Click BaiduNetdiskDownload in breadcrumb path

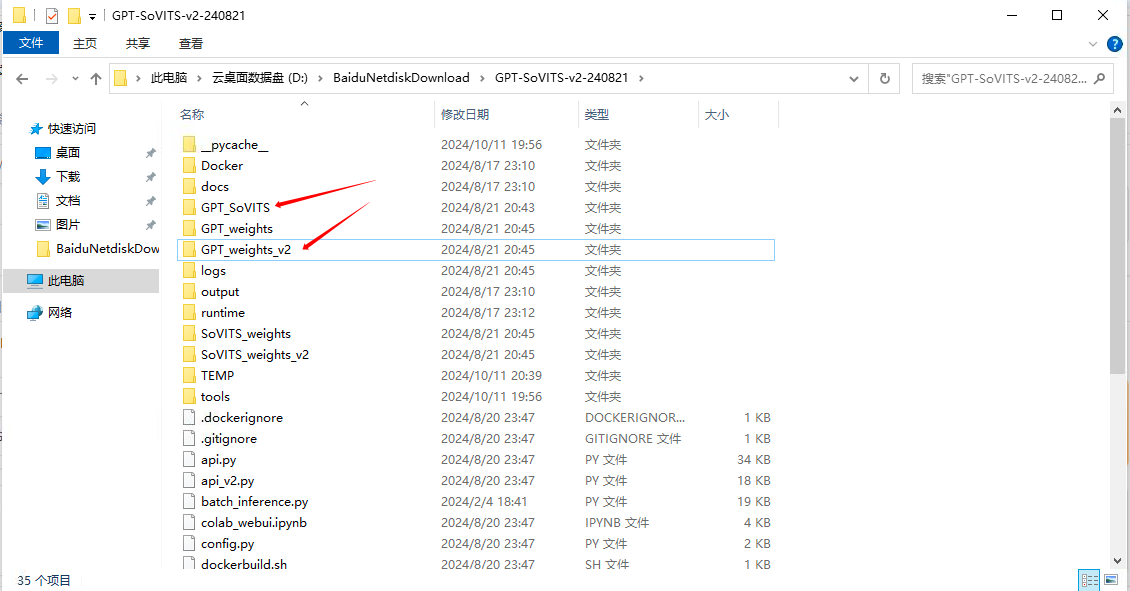click(400, 78)
